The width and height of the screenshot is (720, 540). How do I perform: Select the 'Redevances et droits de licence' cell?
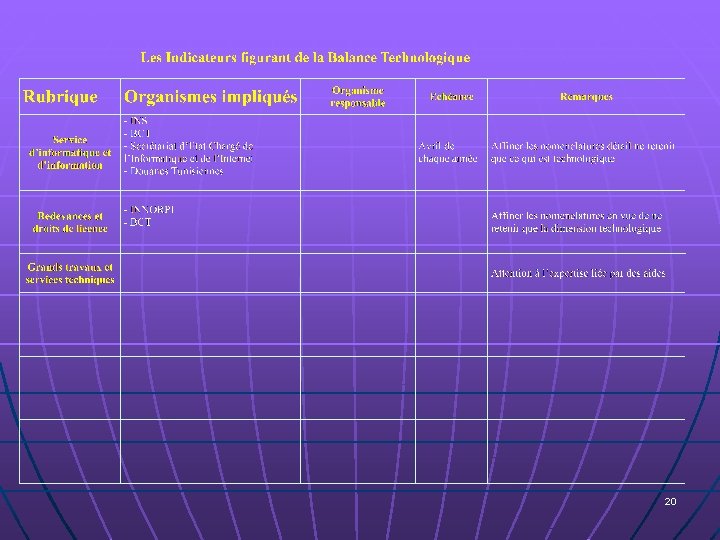pos(70,222)
